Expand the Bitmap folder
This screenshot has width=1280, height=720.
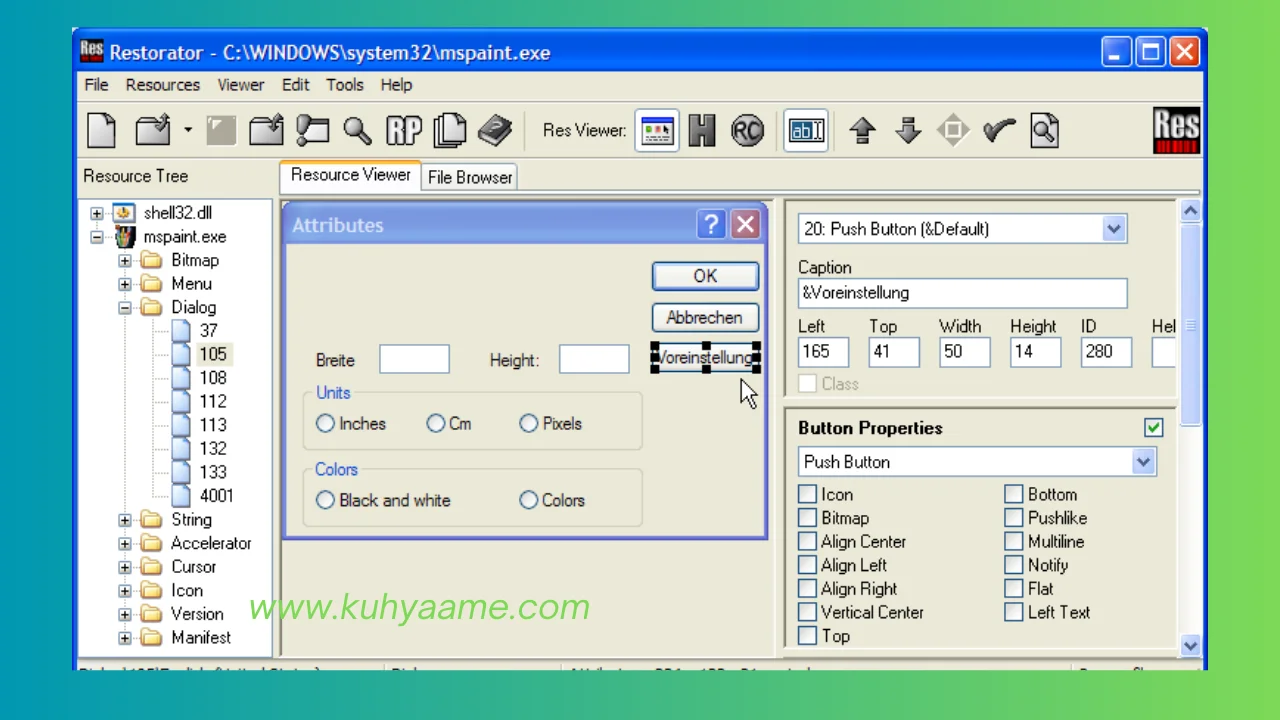coord(125,260)
